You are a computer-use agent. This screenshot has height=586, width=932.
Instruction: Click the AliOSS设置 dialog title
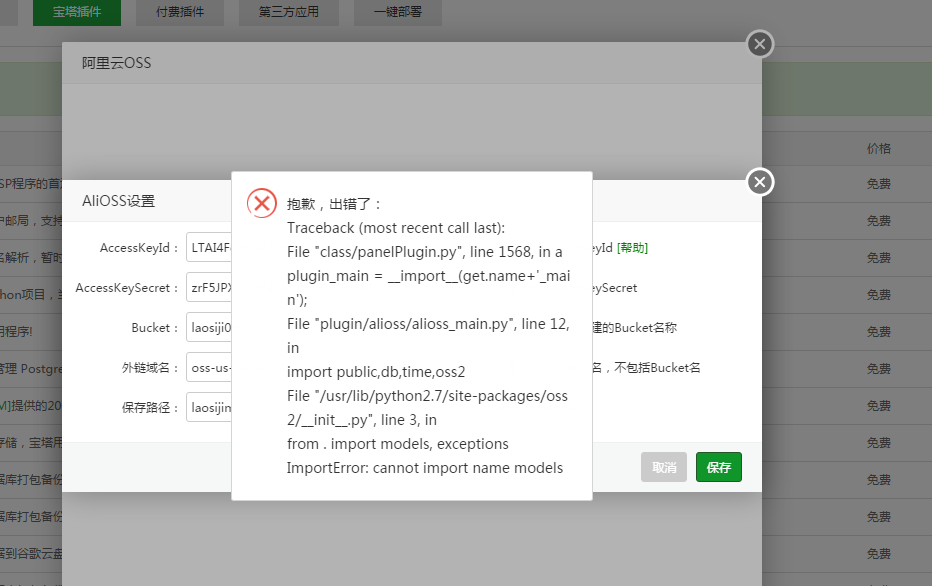click(x=118, y=201)
